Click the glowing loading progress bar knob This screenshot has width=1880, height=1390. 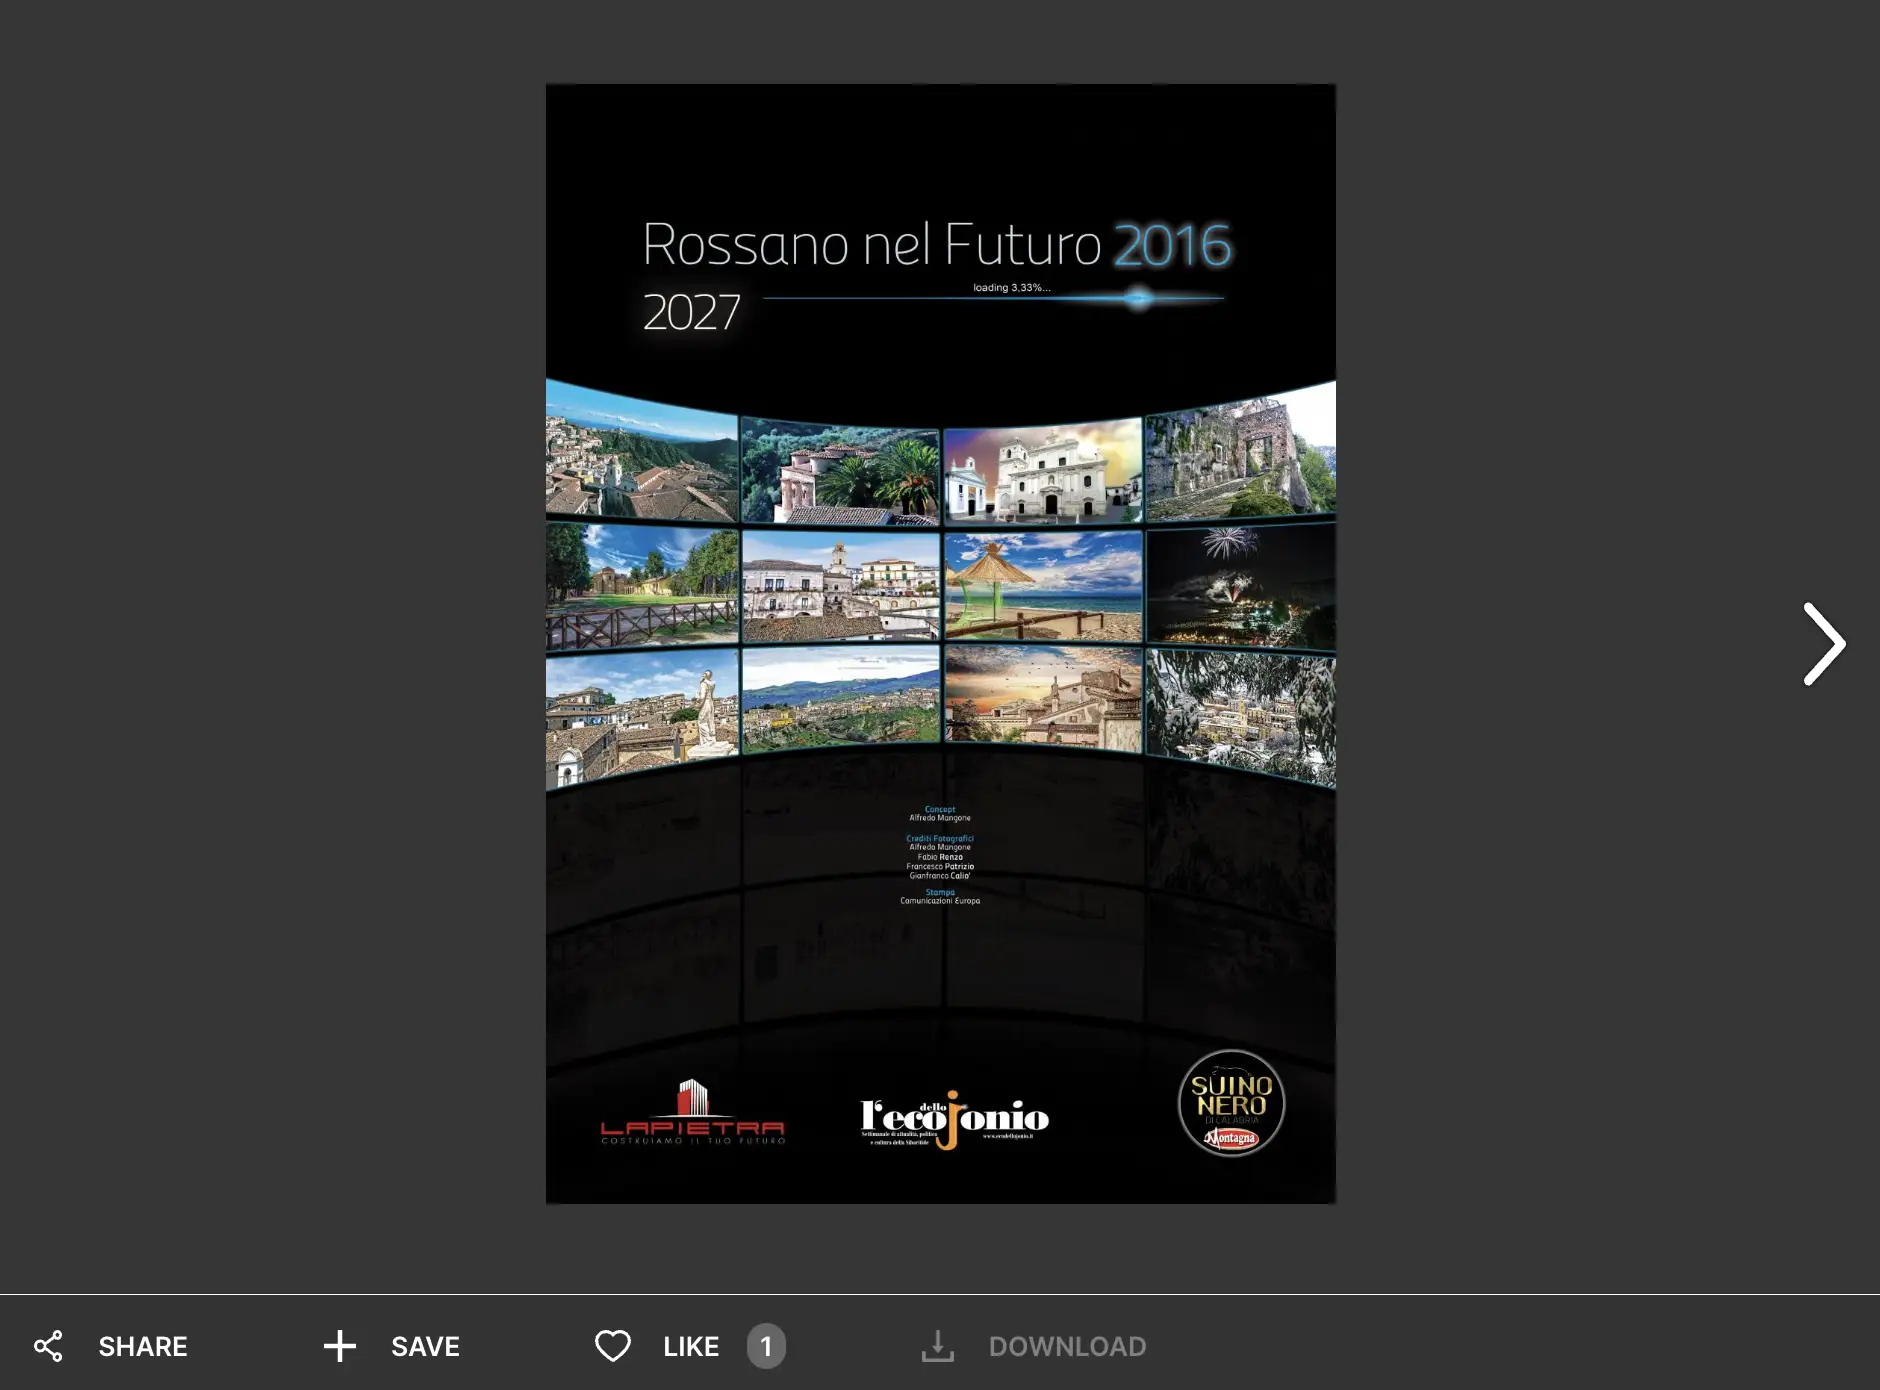click(x=1137, y=298)
